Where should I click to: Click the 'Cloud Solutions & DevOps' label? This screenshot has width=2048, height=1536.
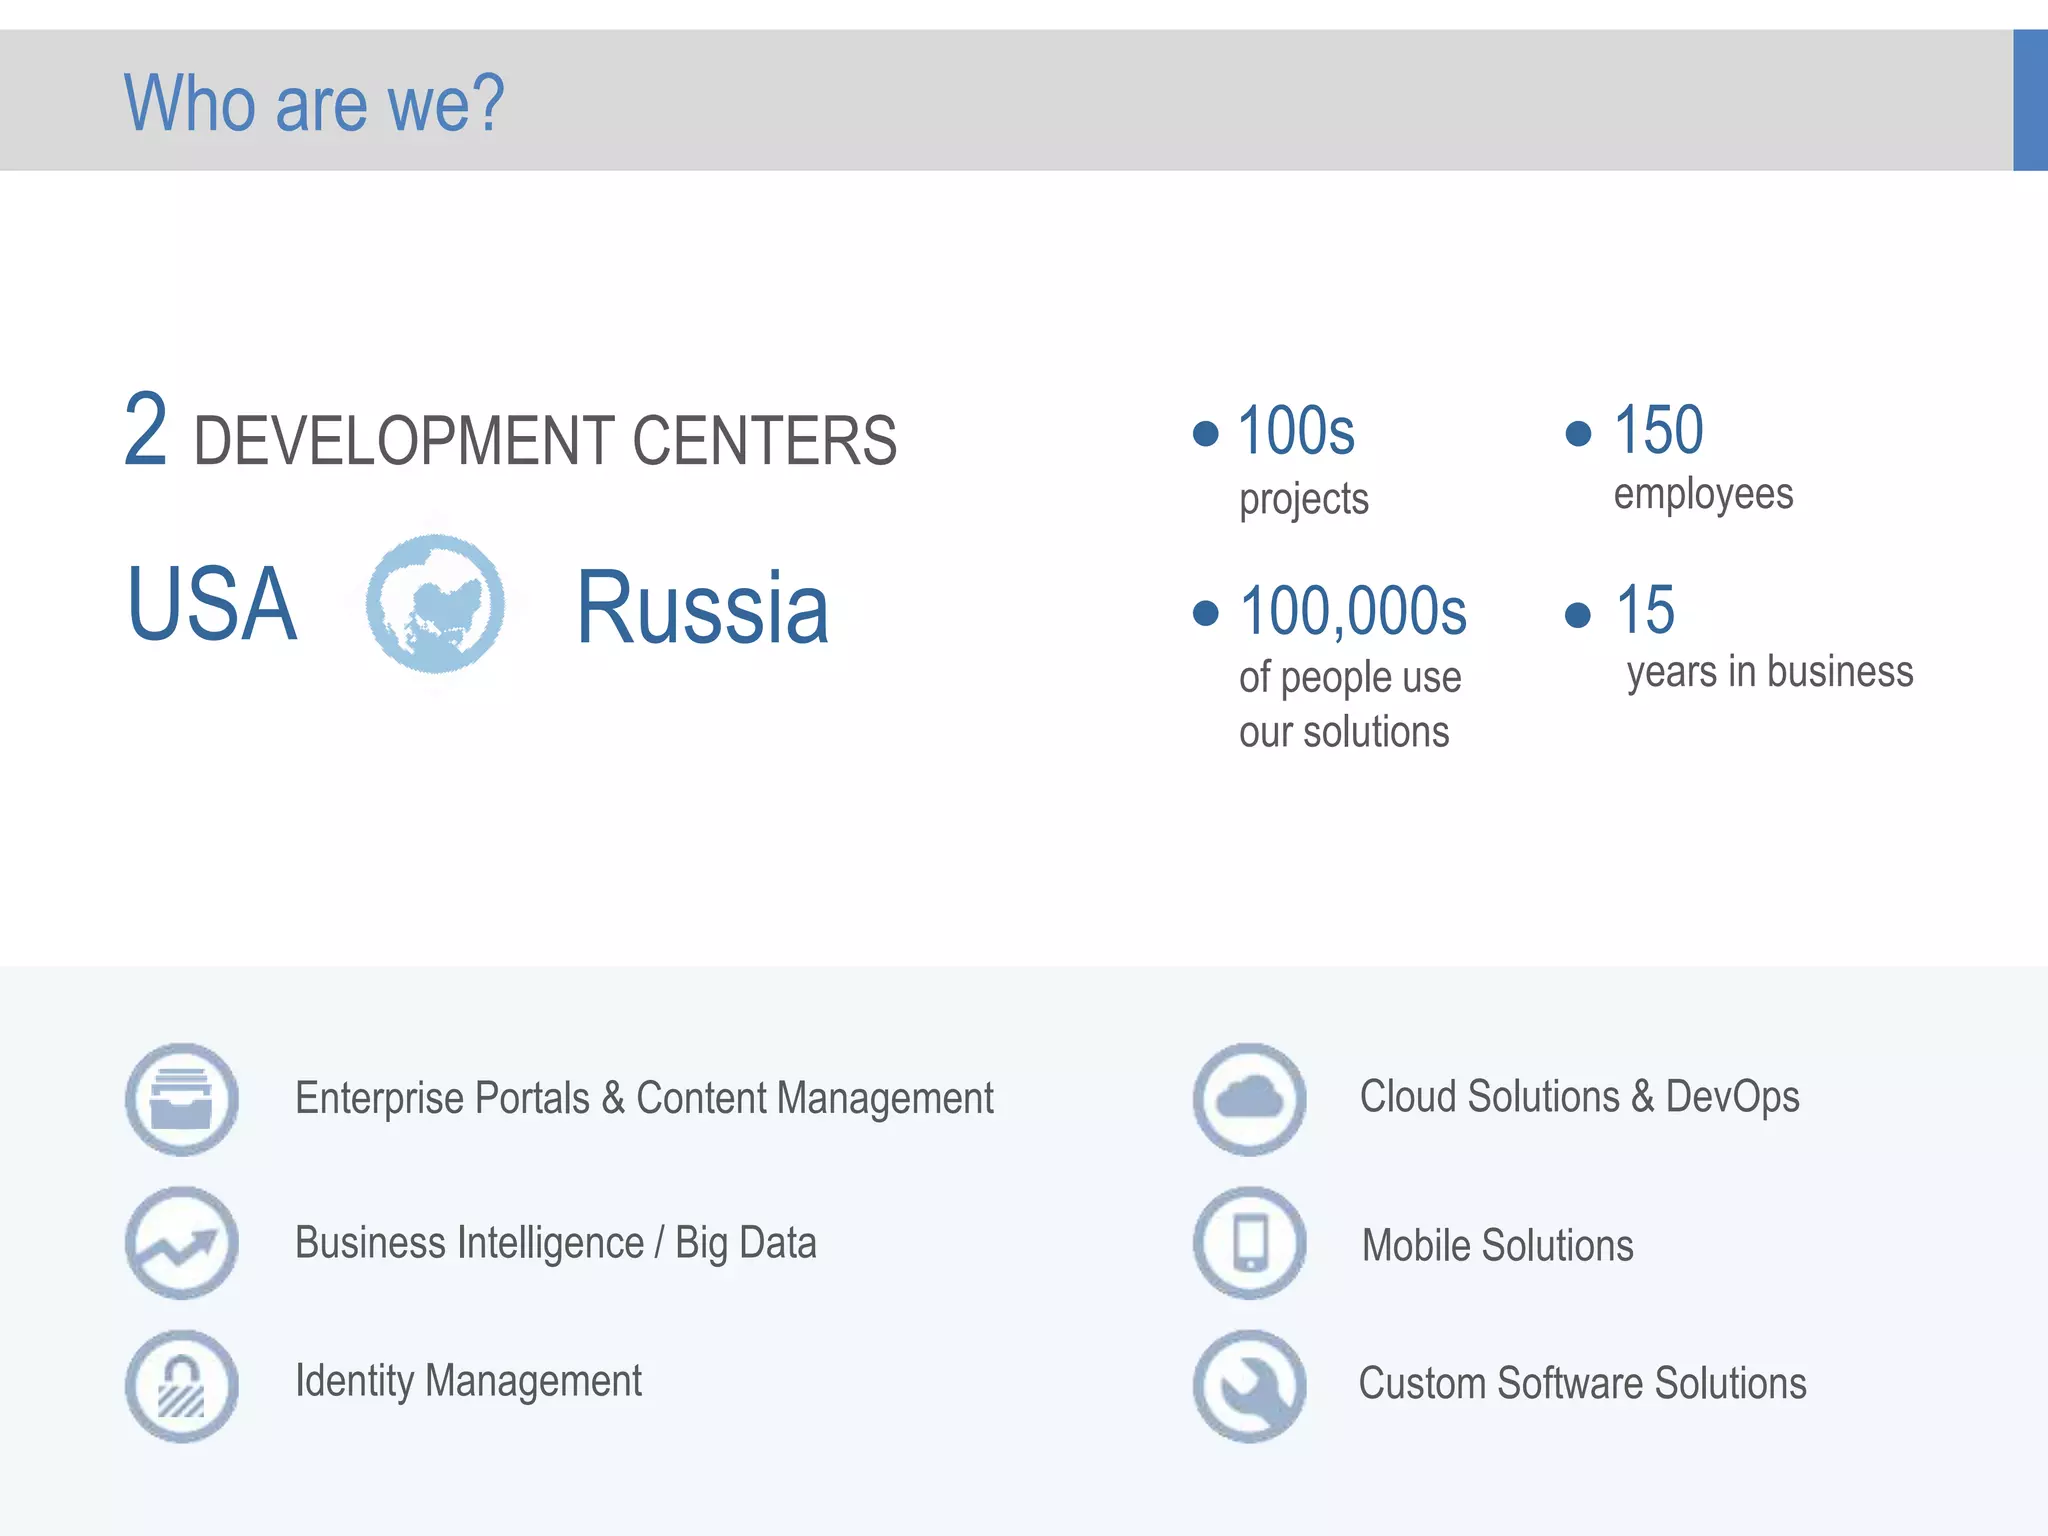tap(1580, 1097)
